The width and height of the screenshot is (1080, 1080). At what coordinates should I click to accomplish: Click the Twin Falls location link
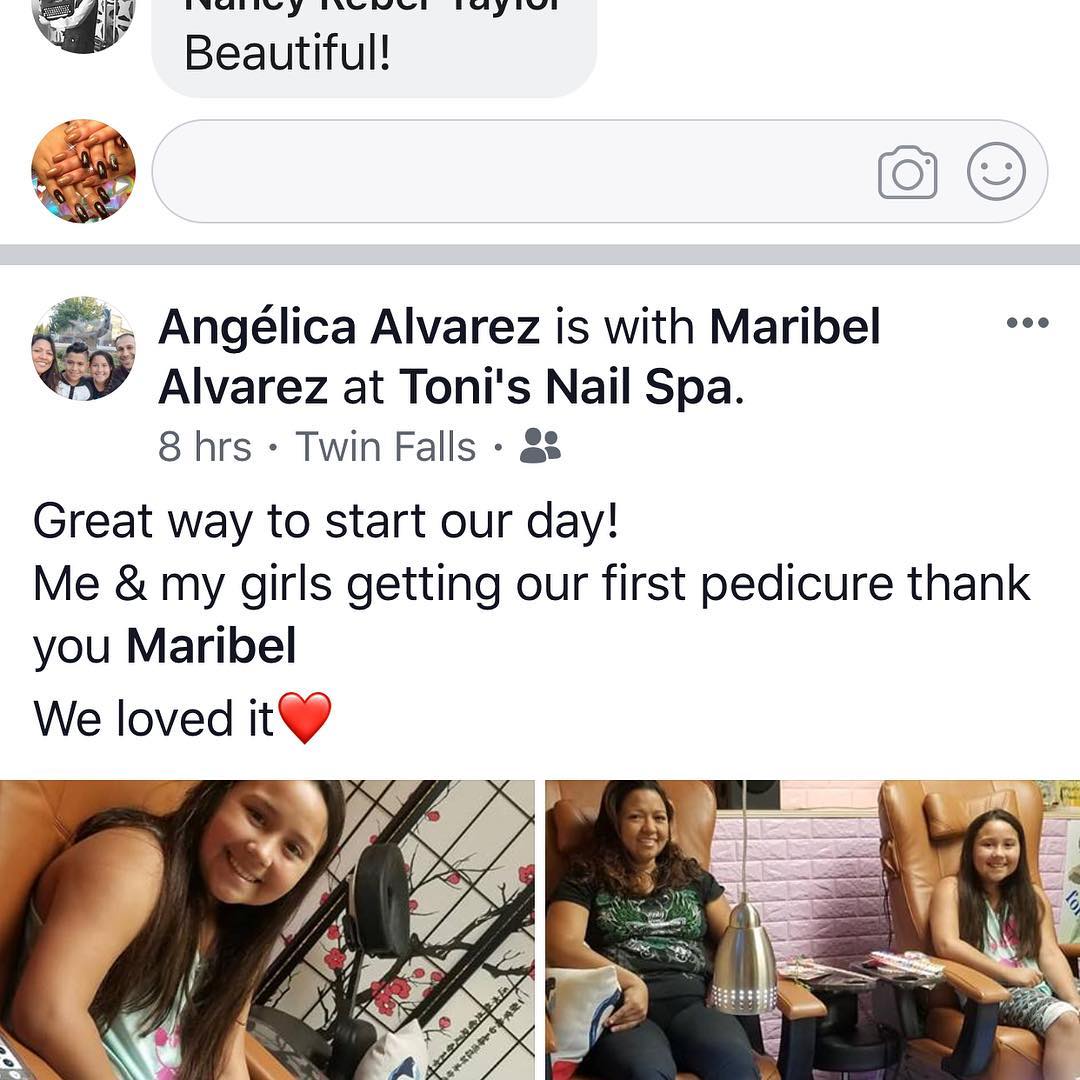(x=386, y=446)
